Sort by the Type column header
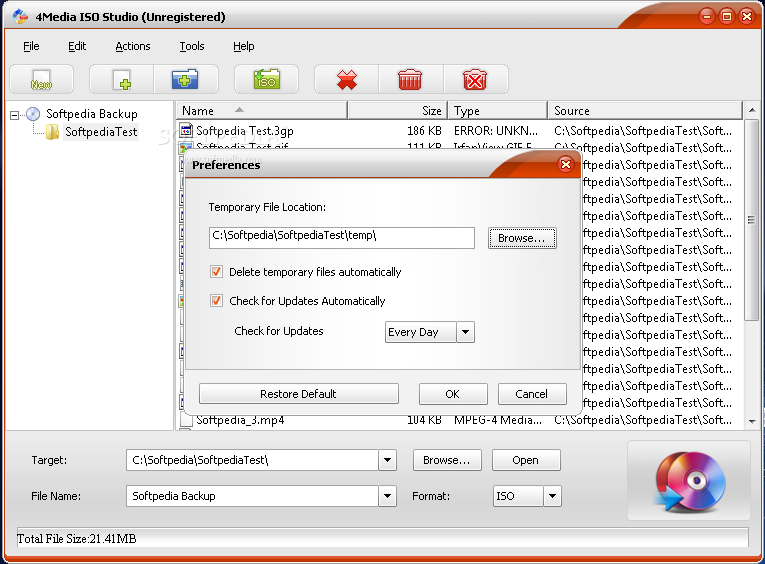 tap(498, 111)
